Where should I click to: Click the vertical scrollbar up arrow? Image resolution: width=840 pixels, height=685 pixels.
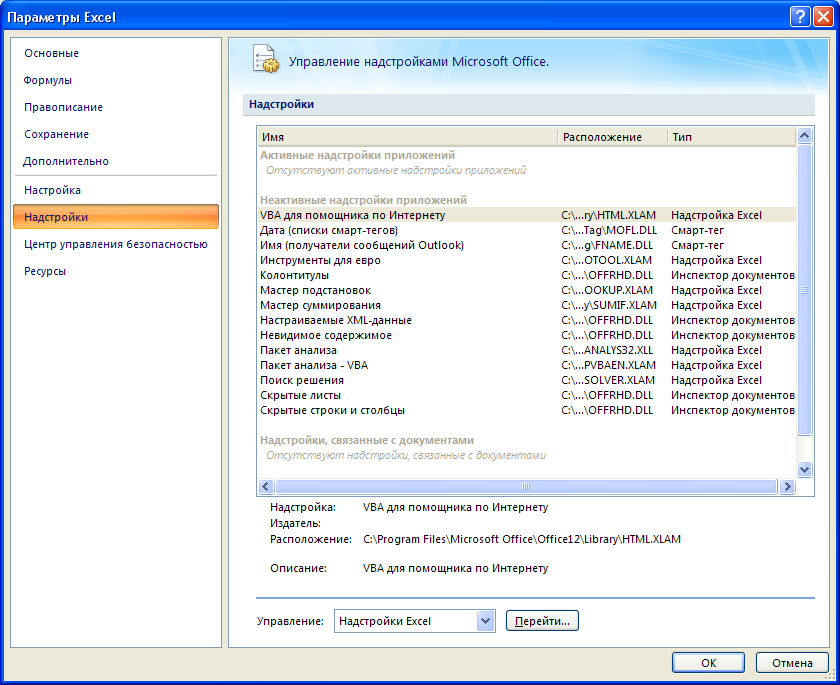pyautogui.click(x=805, y=136)
